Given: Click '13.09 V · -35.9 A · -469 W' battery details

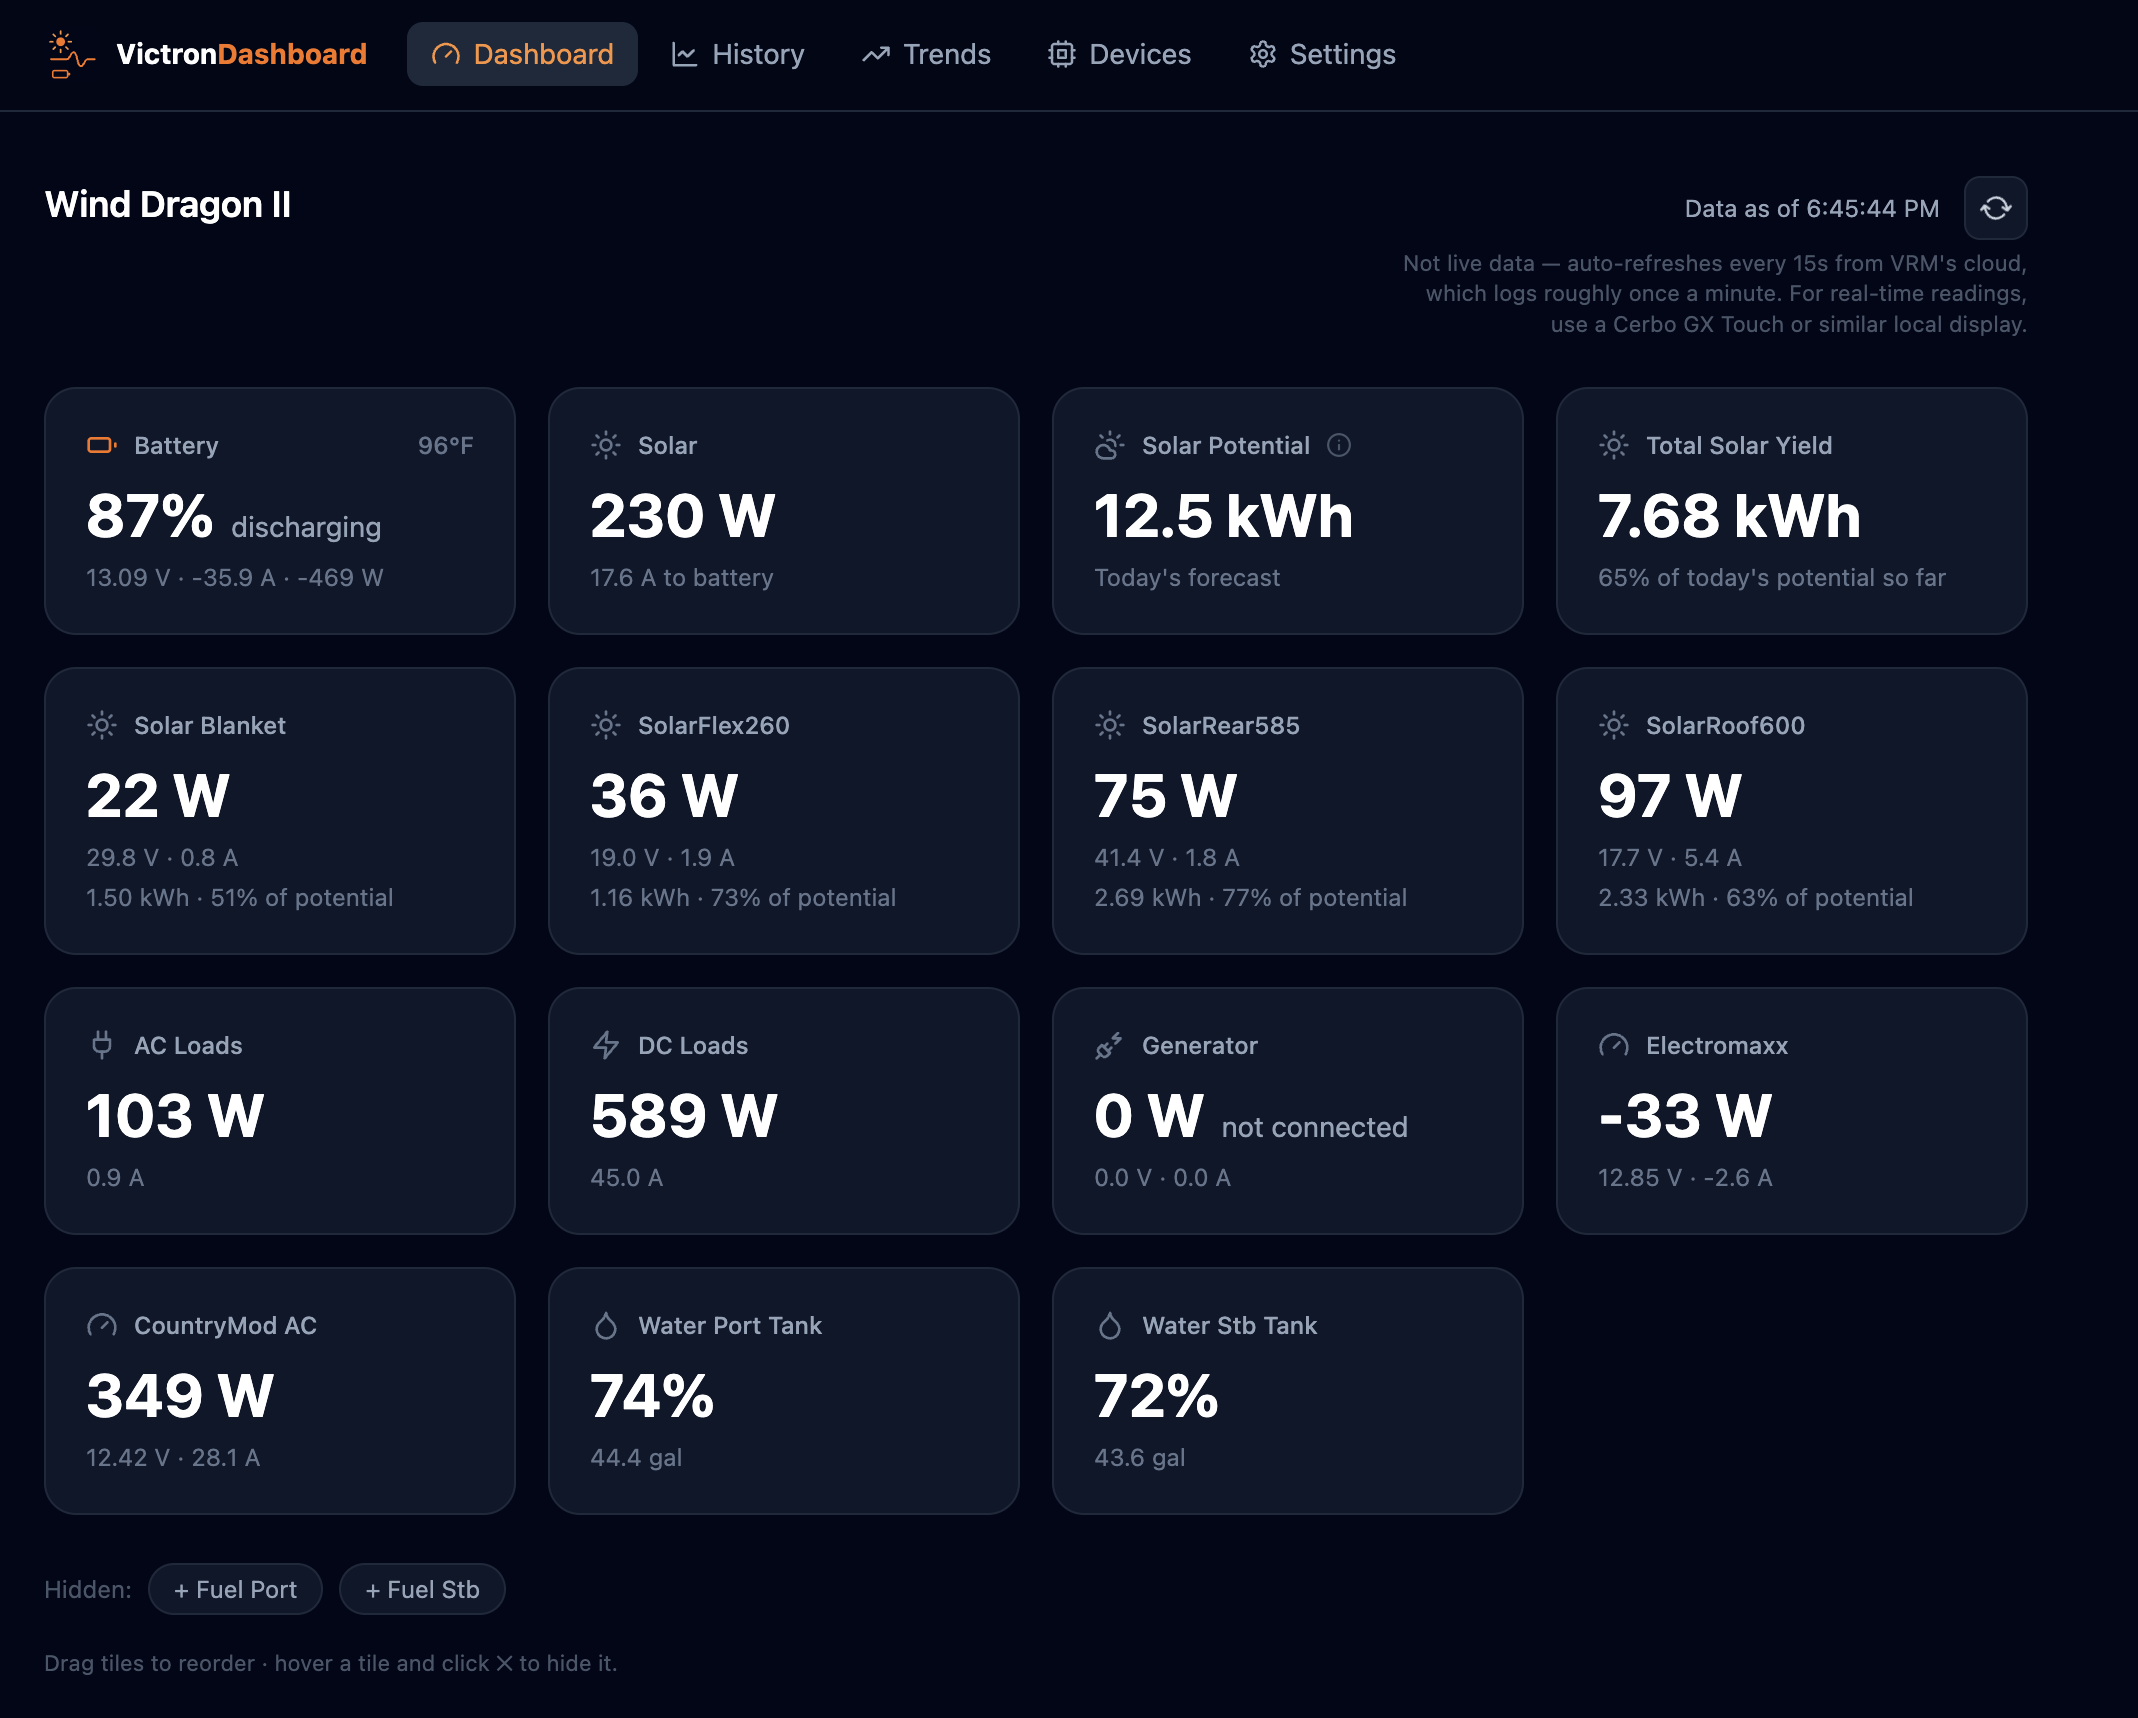Looking at the screenshot, I should pos(235,577).
